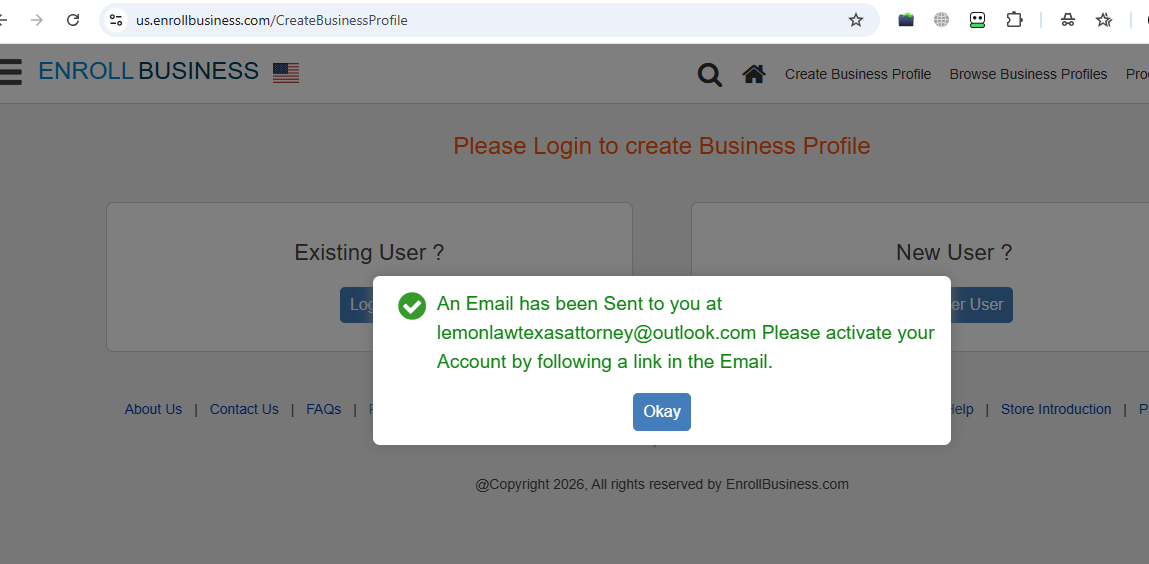This screenshot has width=1149, height=564.
Task: Click the search magnifier icon
Action: click(709, 74)
